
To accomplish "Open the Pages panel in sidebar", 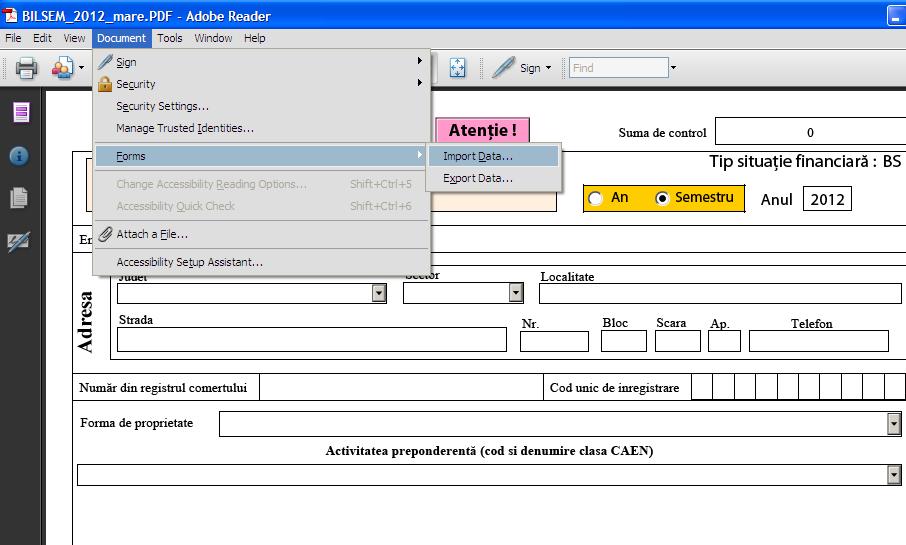I will pos(20,112).
